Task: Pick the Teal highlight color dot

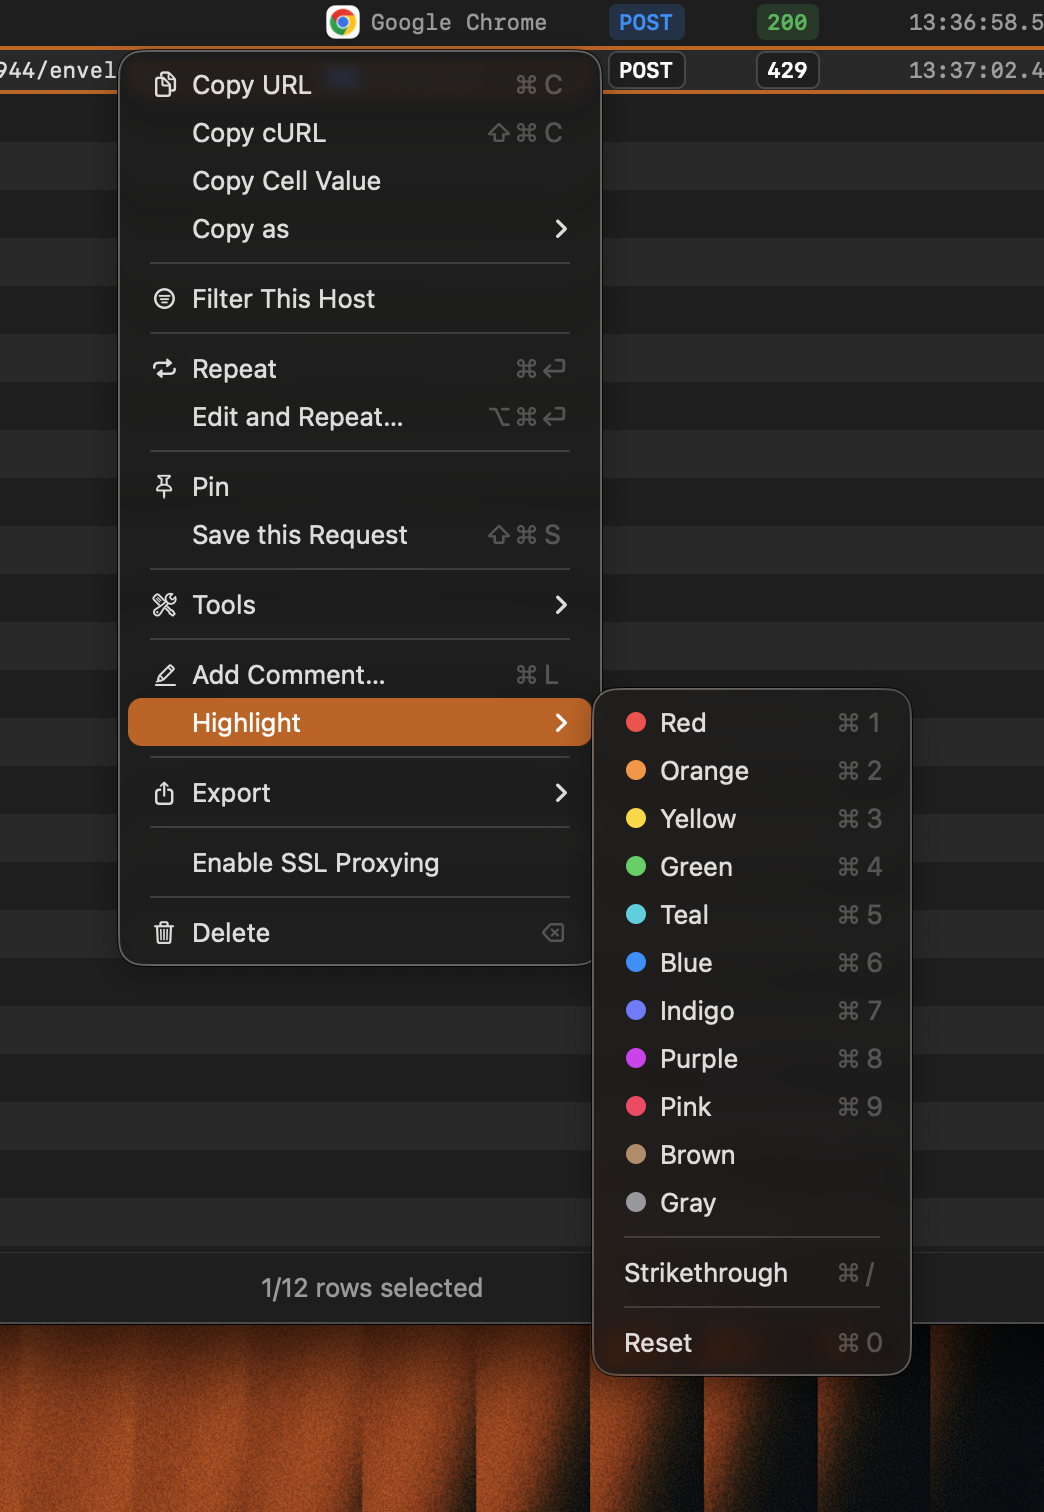Action: [636, 914]
